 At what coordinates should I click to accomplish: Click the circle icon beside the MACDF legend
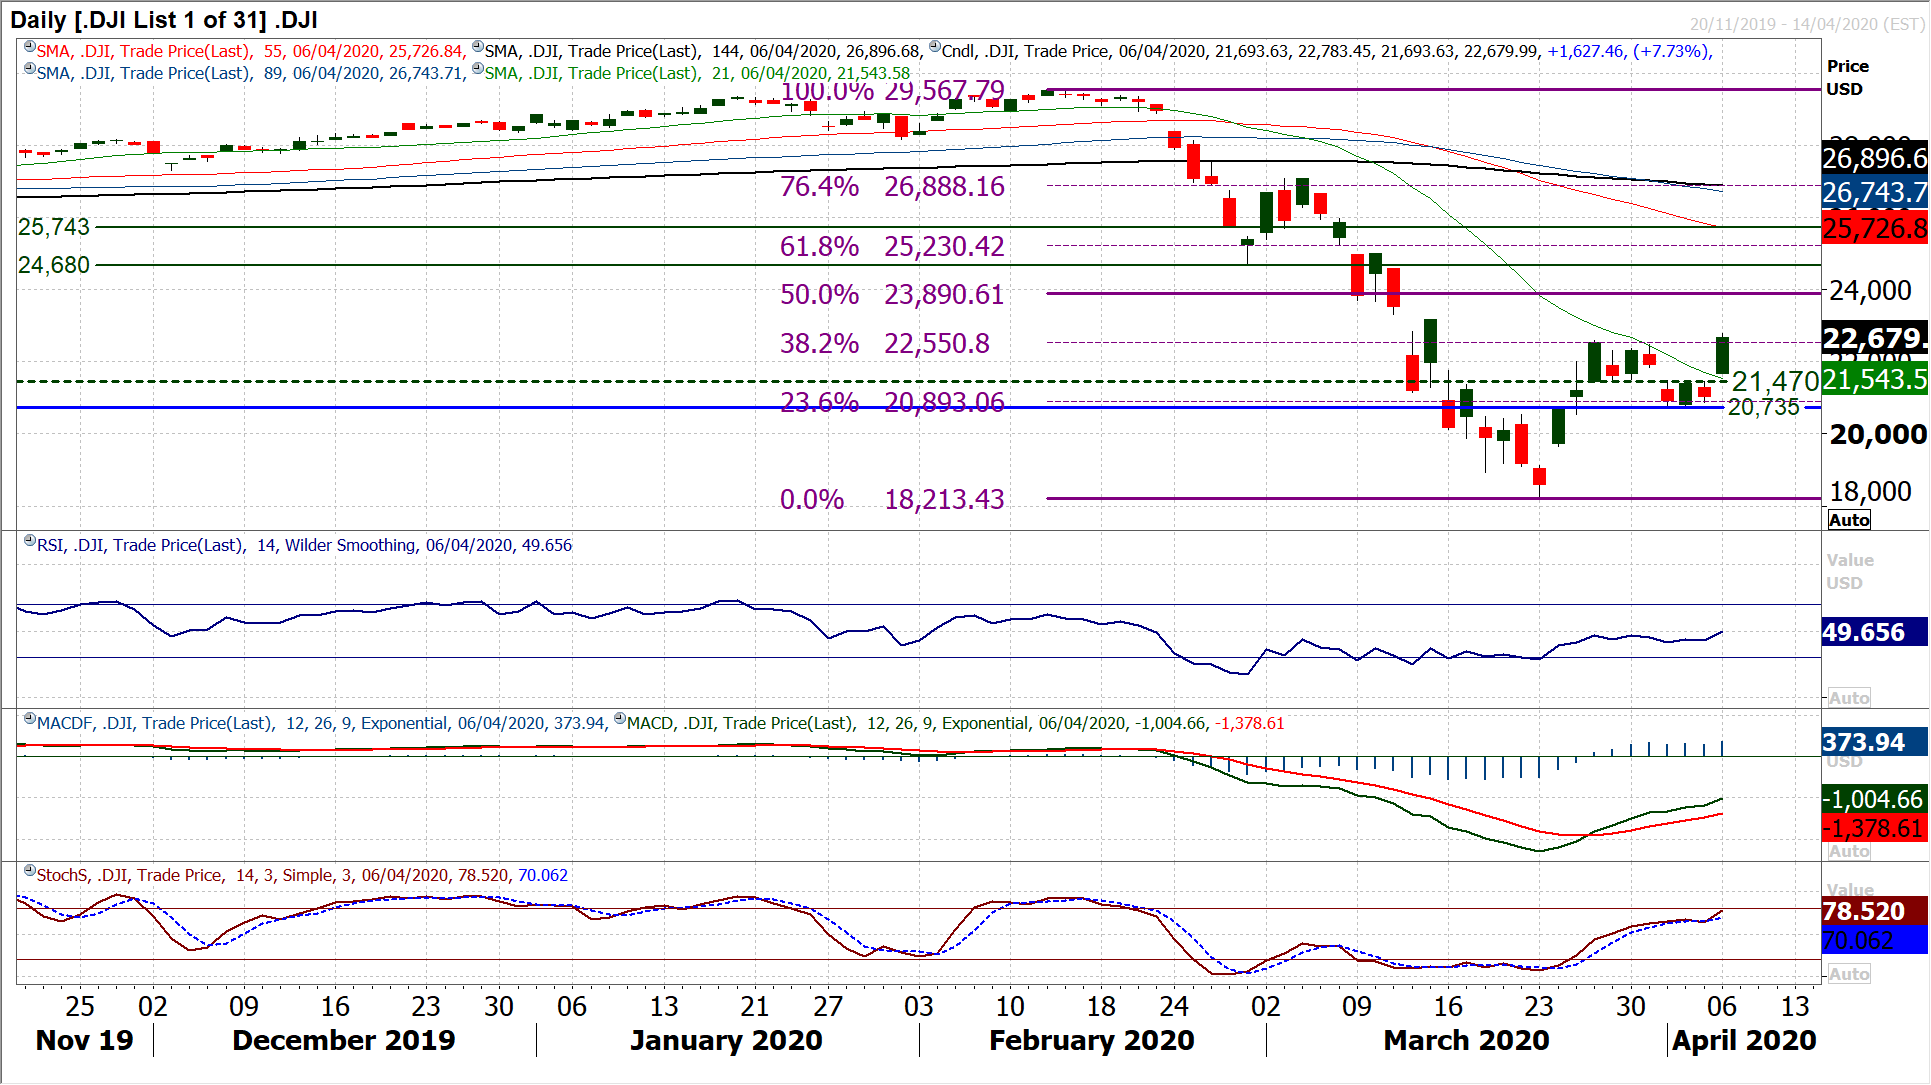[30, 719]
